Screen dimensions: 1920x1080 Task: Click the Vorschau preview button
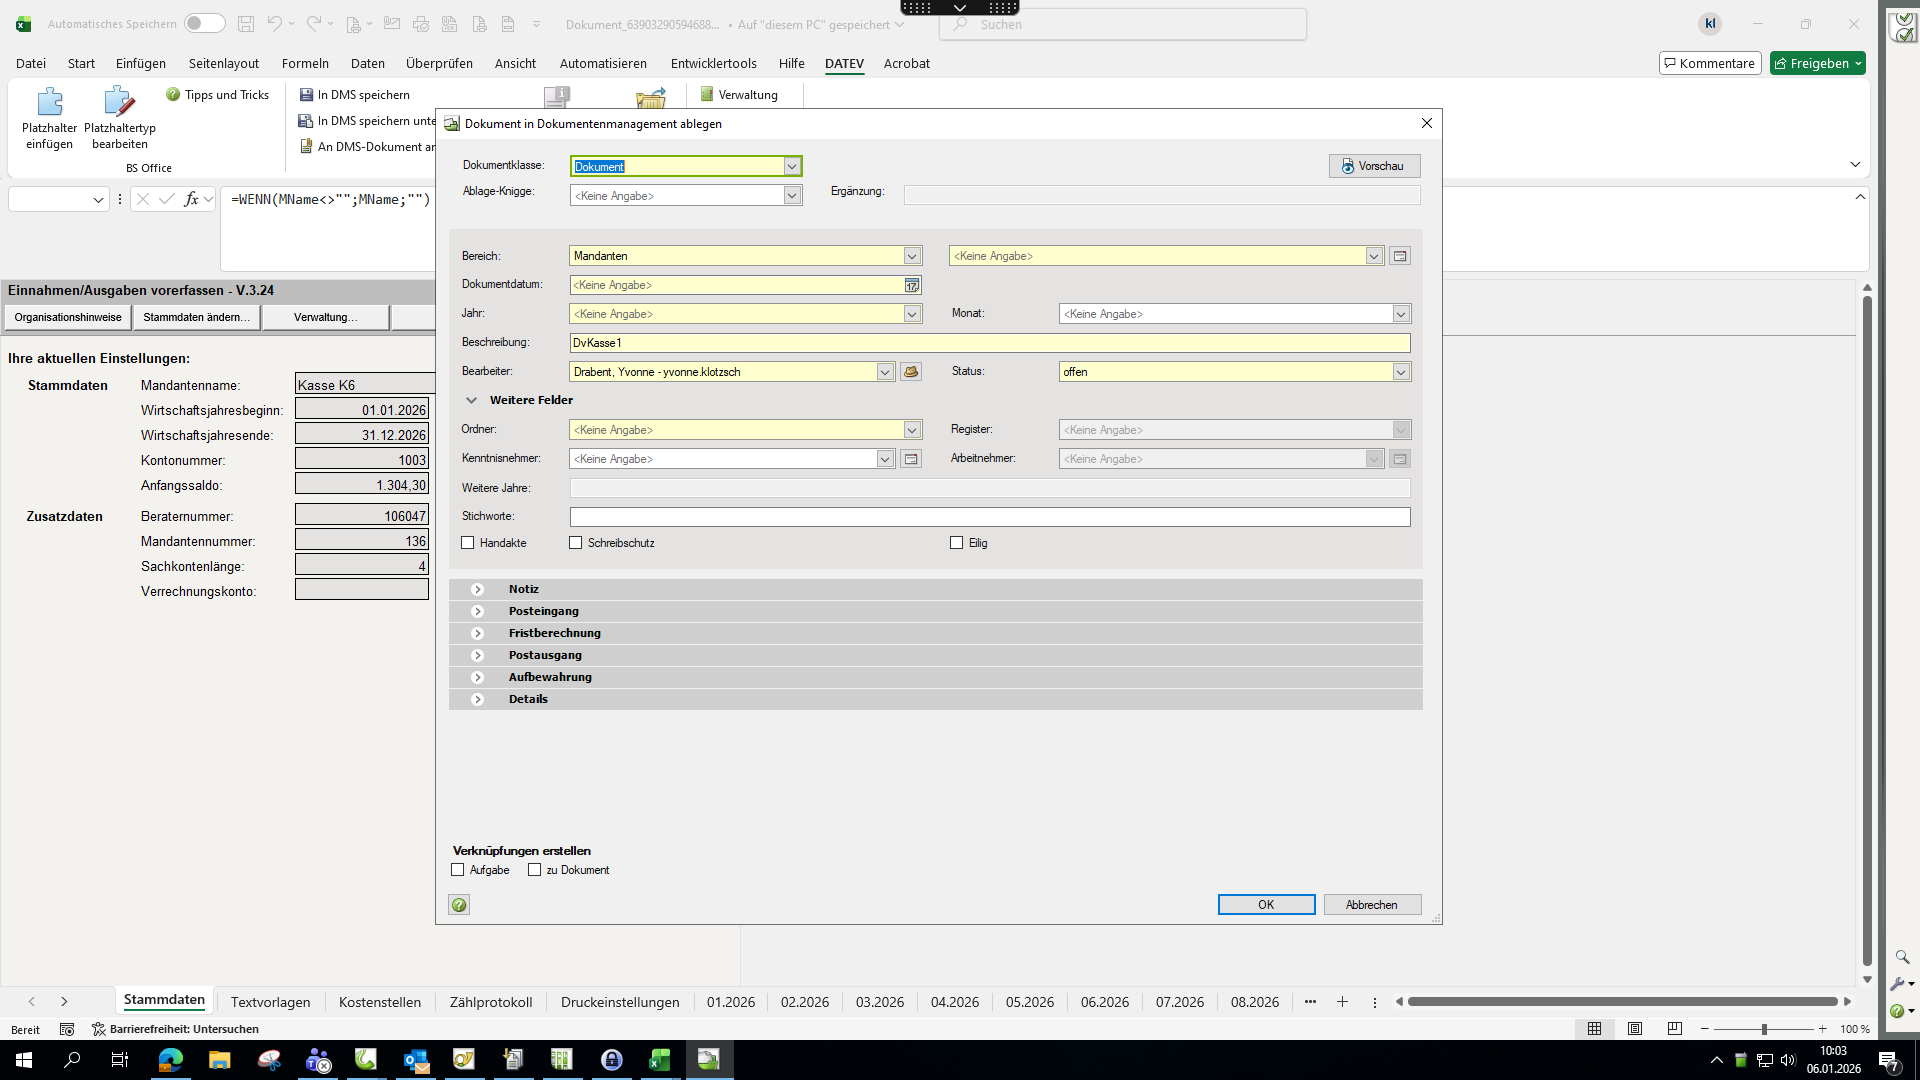point(1374,166)
